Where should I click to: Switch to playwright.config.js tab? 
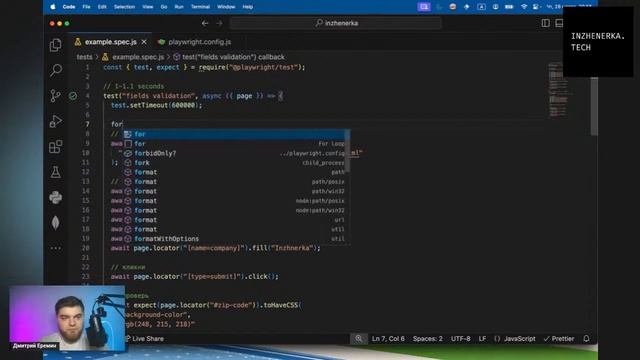click(x=195, y=42)
